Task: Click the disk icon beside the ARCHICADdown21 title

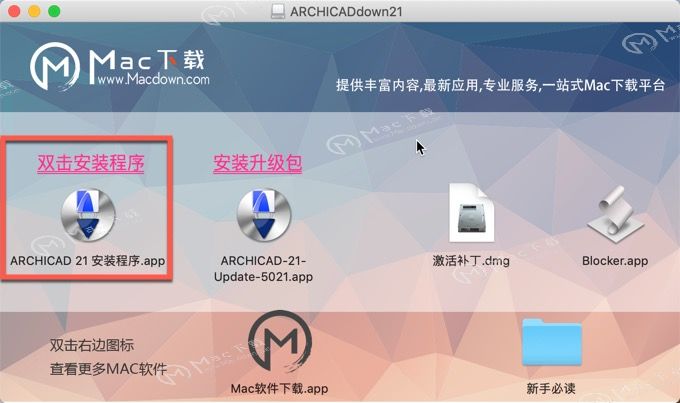Action: (x=278, y=11)
